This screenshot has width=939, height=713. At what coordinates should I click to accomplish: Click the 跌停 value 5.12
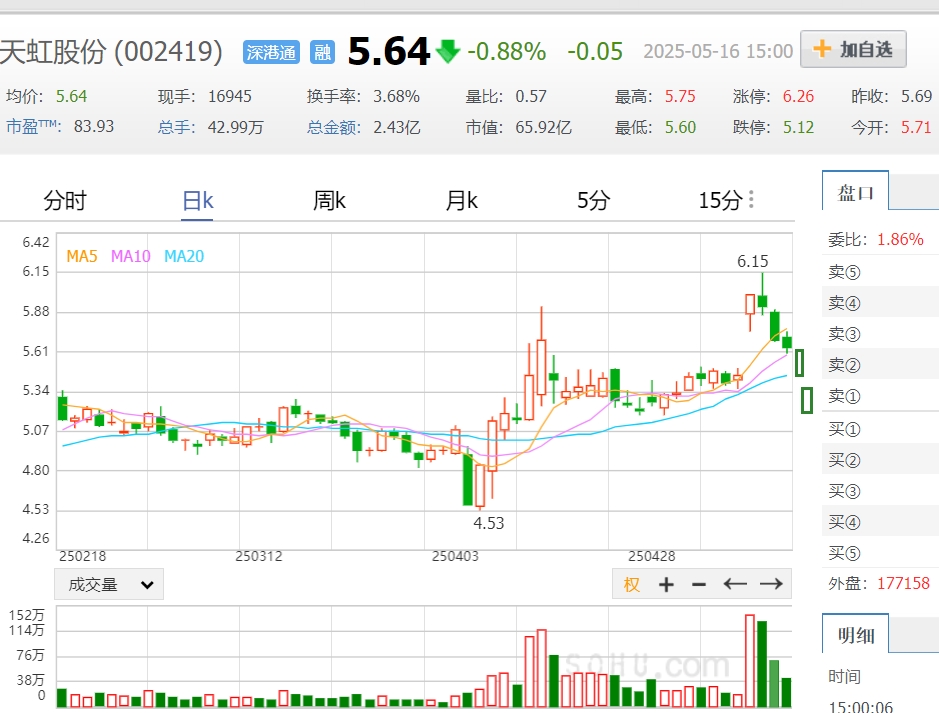tap(798, 127)
